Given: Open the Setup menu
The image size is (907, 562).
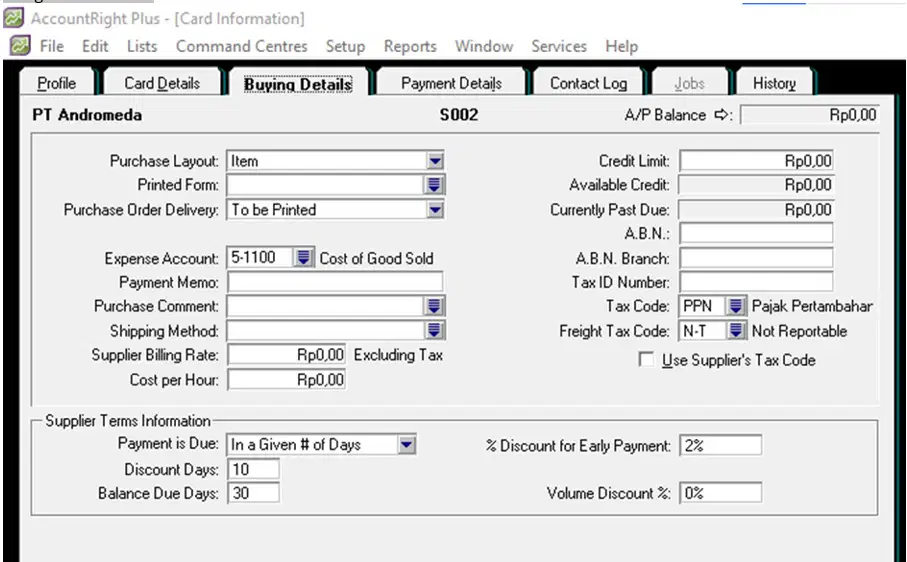Looking at the screenshot, I should [x=345, y=46].
